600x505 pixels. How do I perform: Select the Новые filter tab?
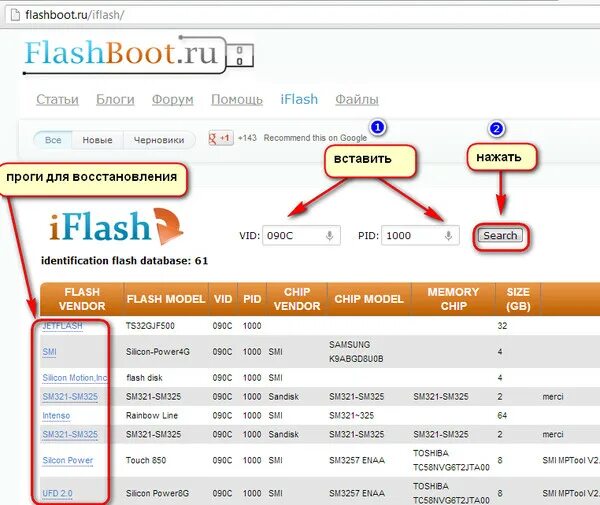point(98,140)
